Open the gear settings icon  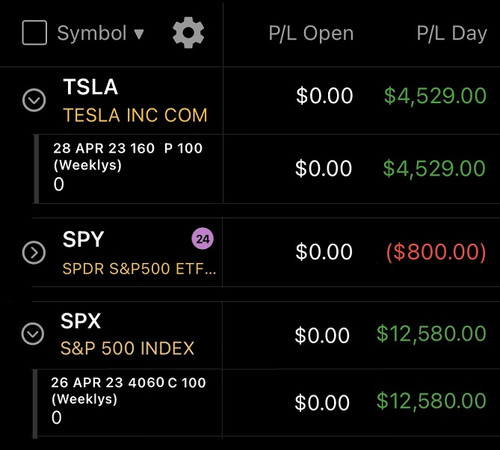188,33
